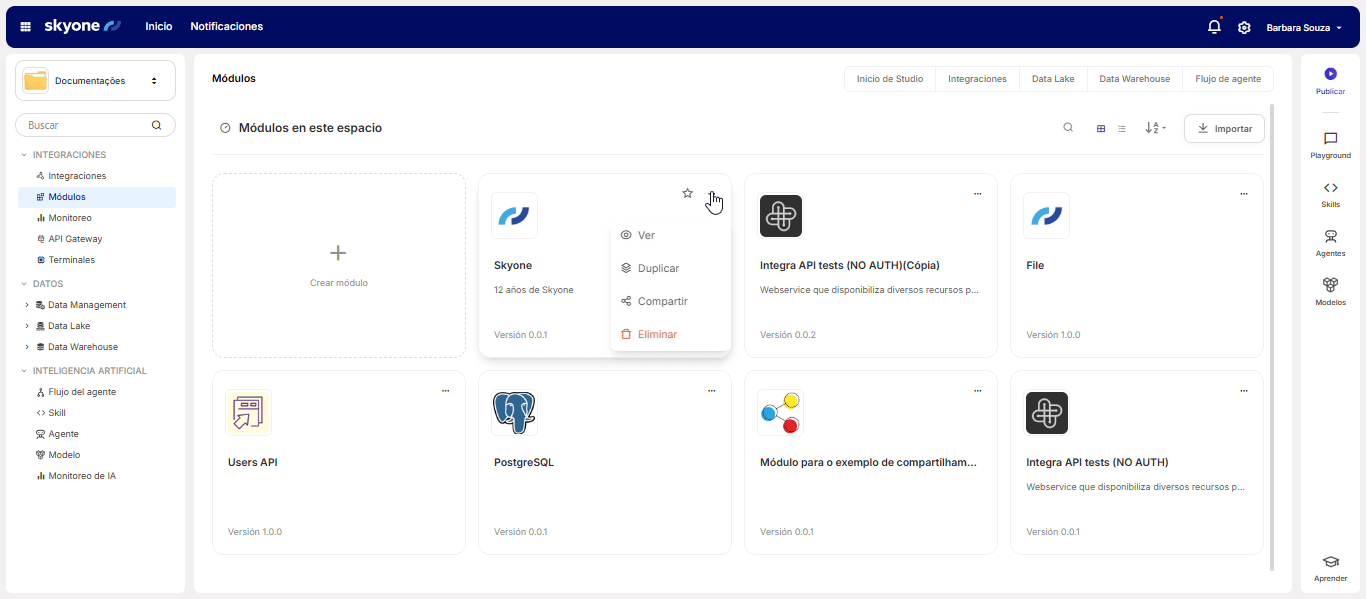
Task: Open the apps grid menu icon
Action: pyautogui.click(x=26, y=27)
